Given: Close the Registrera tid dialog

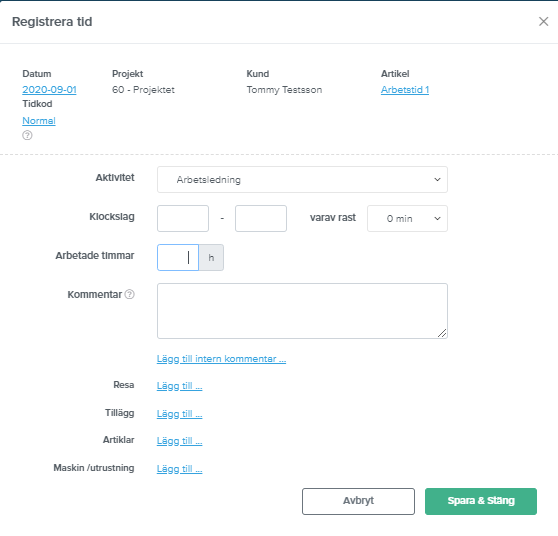Looking at the screenshot, I should [543, 21].
